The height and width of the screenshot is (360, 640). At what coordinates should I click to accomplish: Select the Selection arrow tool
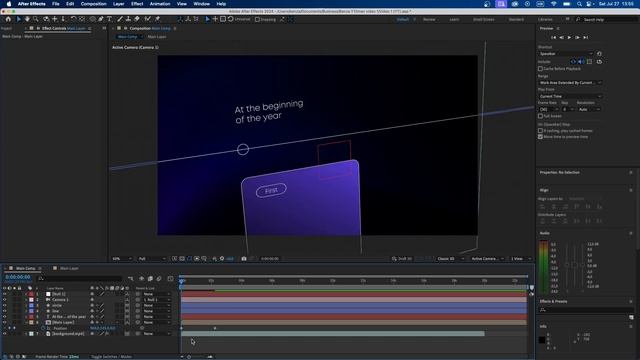coord(18,19)
